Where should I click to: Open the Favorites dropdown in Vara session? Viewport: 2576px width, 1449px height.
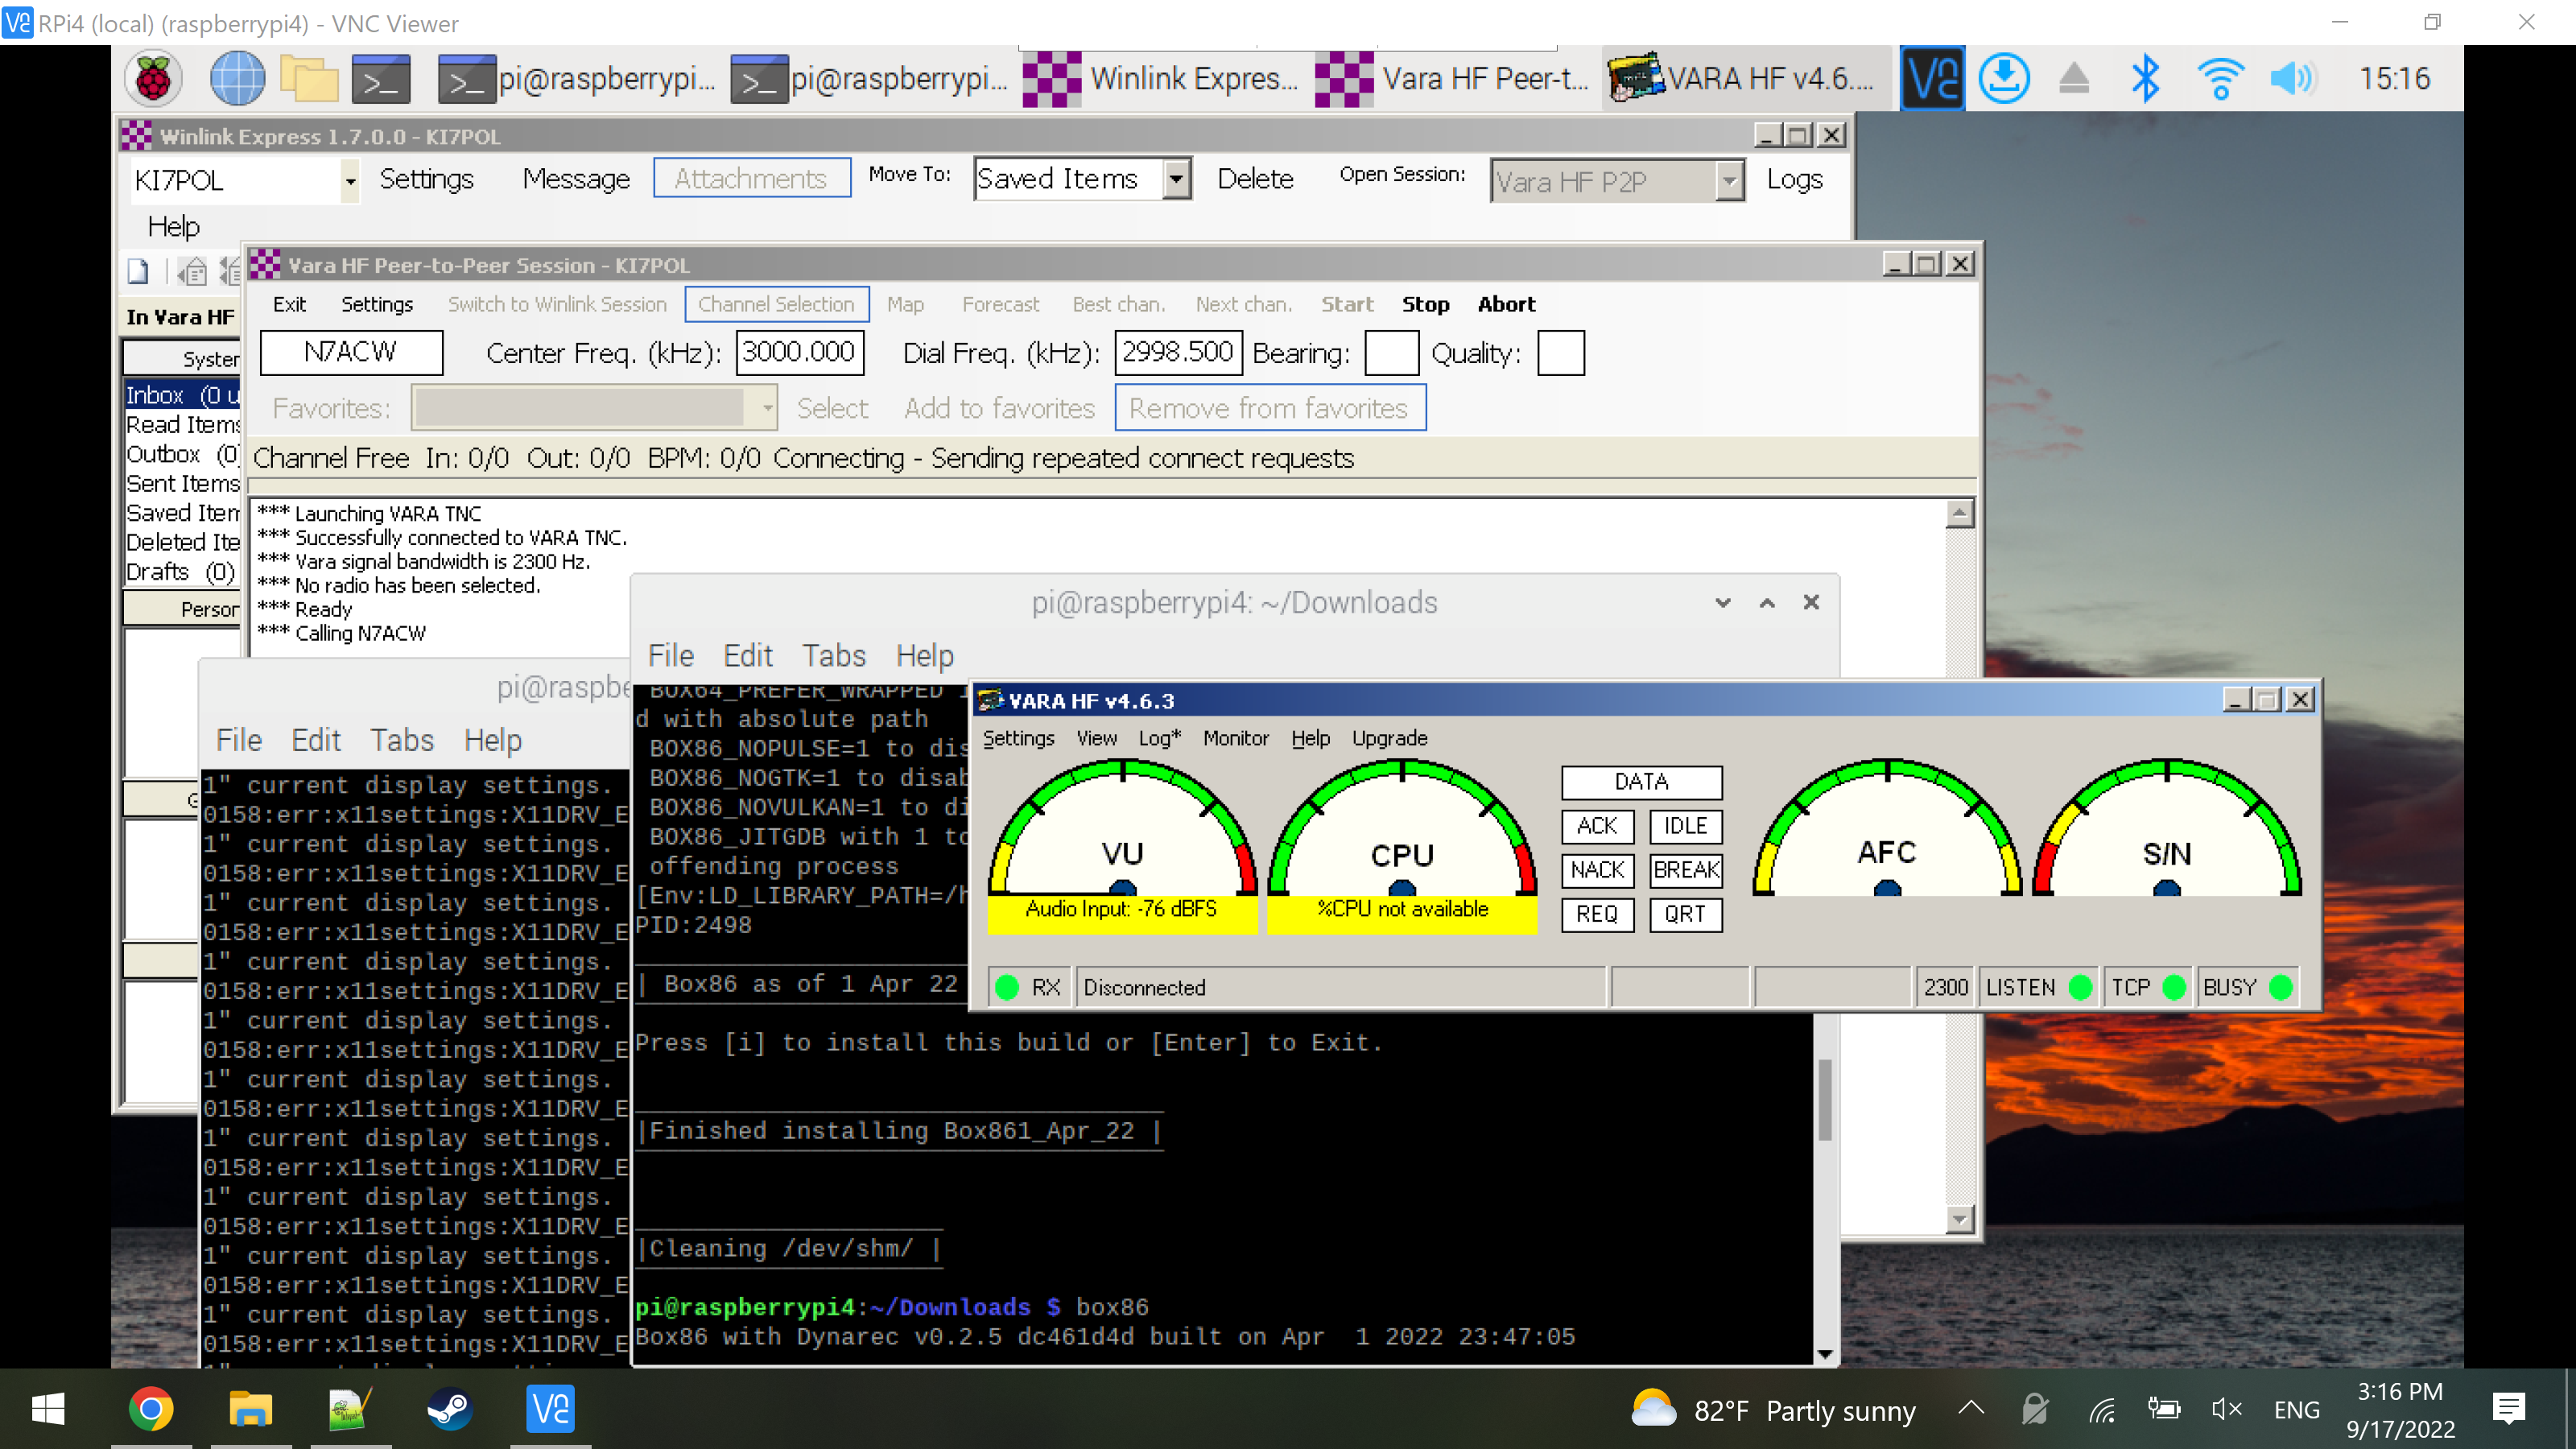(x=767, y=408)
